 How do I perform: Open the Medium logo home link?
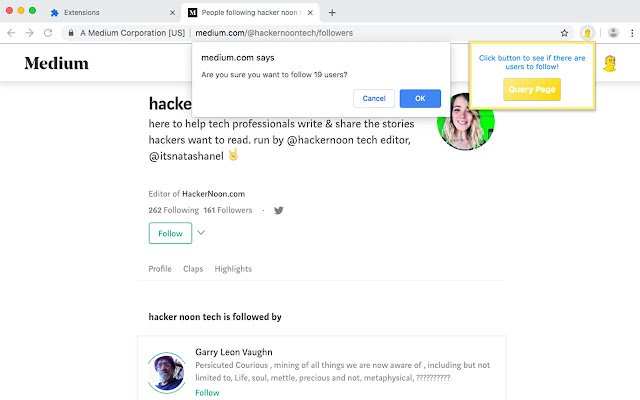(56, 63)
